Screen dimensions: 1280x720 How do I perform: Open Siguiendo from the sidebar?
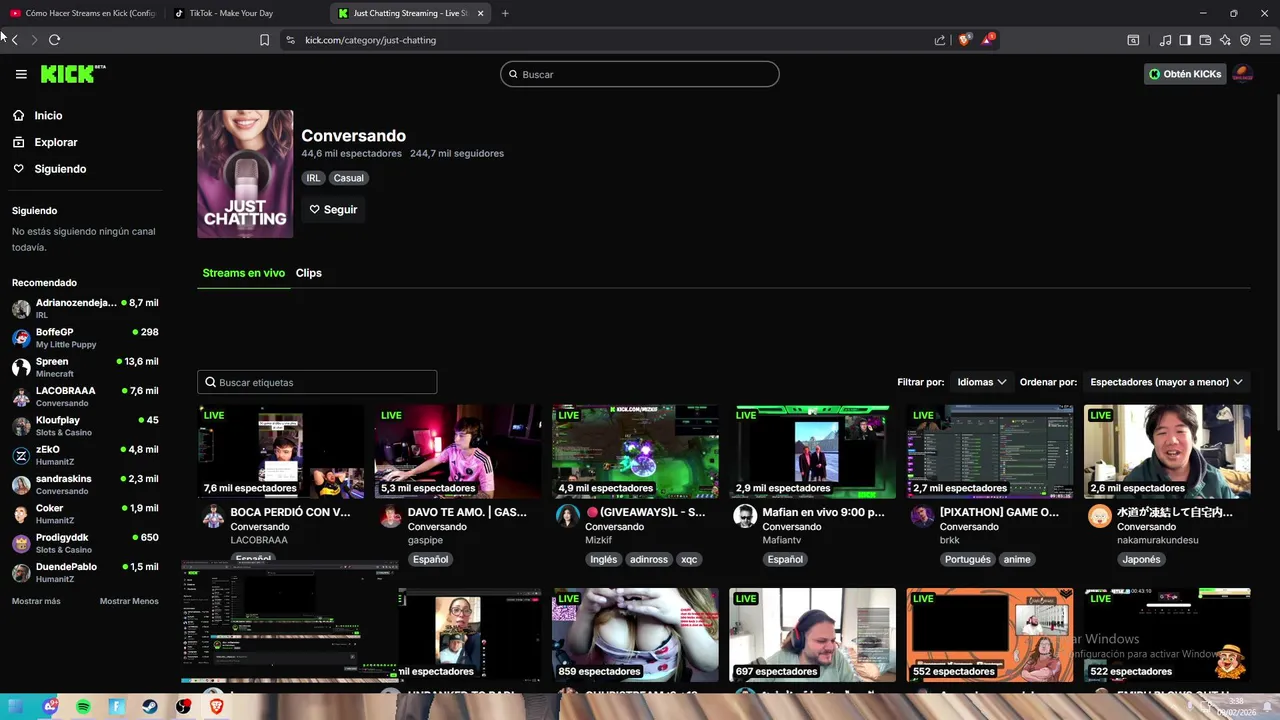60,169
